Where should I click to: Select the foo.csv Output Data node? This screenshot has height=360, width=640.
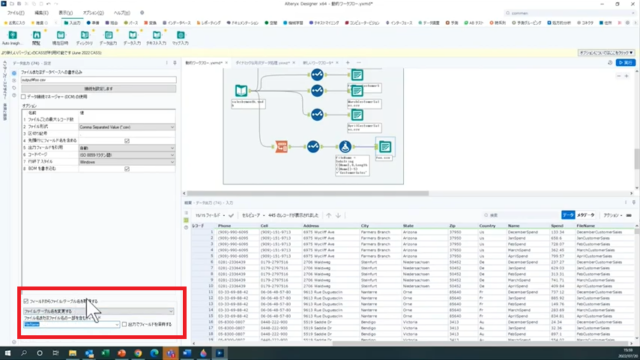[x=385, y=147]
